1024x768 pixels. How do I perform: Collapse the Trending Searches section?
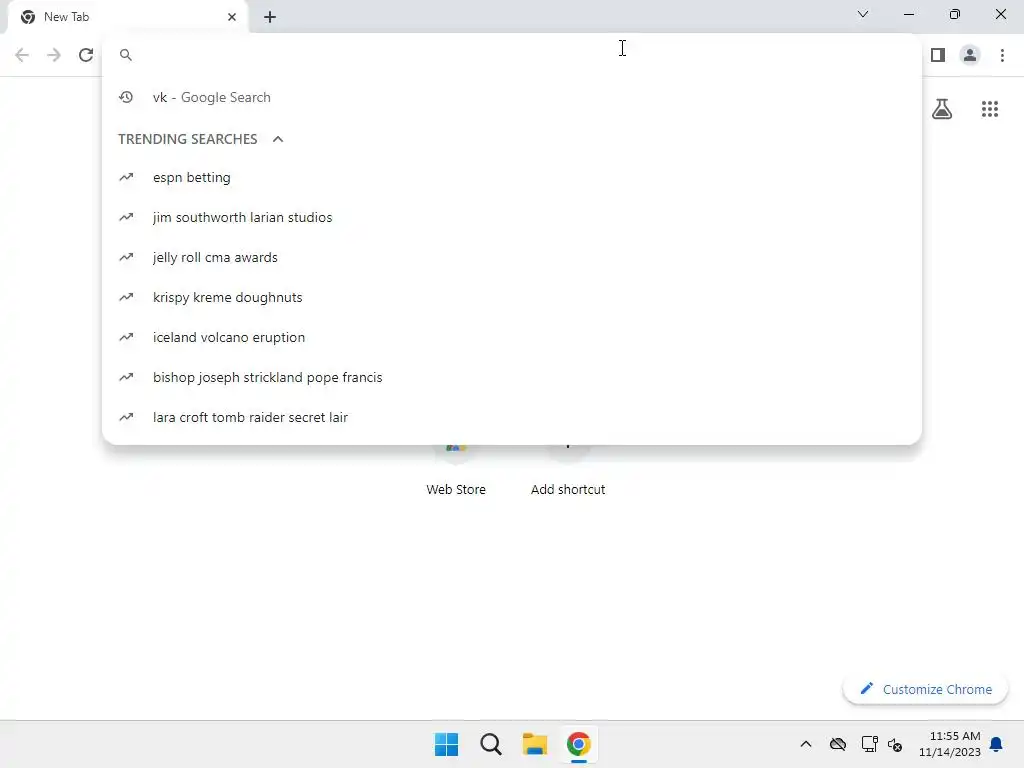278,139
